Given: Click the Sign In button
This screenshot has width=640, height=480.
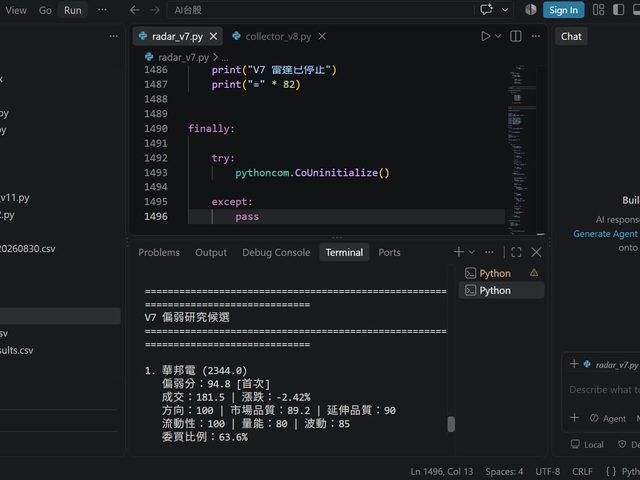Looking at the screenshot, I should click(563, 10).
